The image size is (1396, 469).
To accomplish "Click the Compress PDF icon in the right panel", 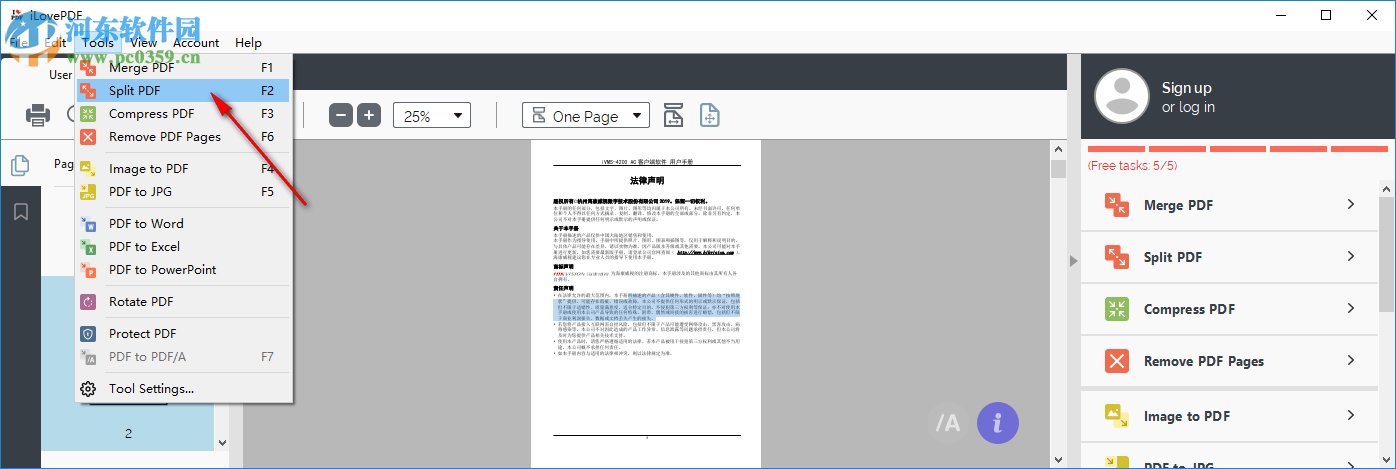I will point(1116,309).
